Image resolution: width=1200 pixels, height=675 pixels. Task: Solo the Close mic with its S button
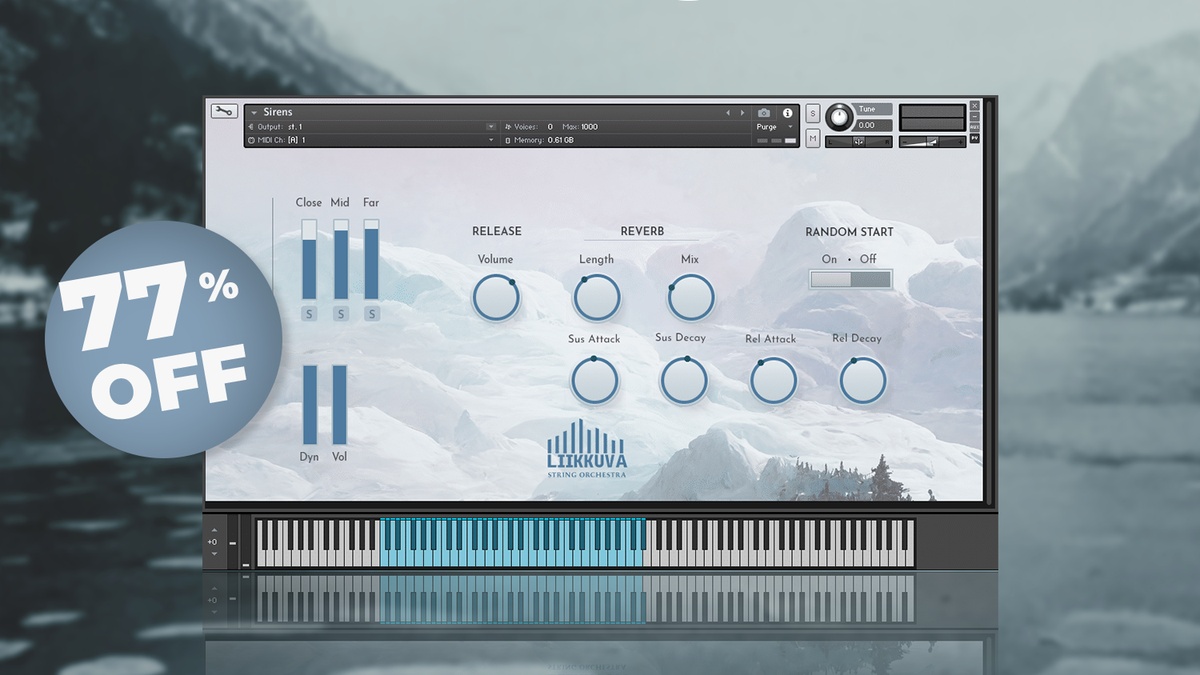[x=309, y=314]
